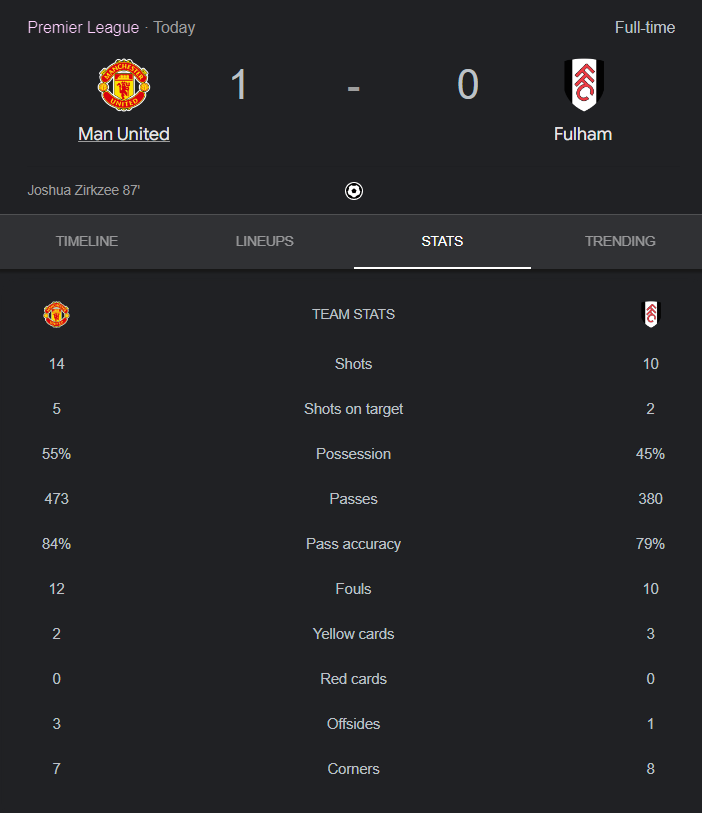Open the Premier League link
702x813 pixels.
(83, 27)
